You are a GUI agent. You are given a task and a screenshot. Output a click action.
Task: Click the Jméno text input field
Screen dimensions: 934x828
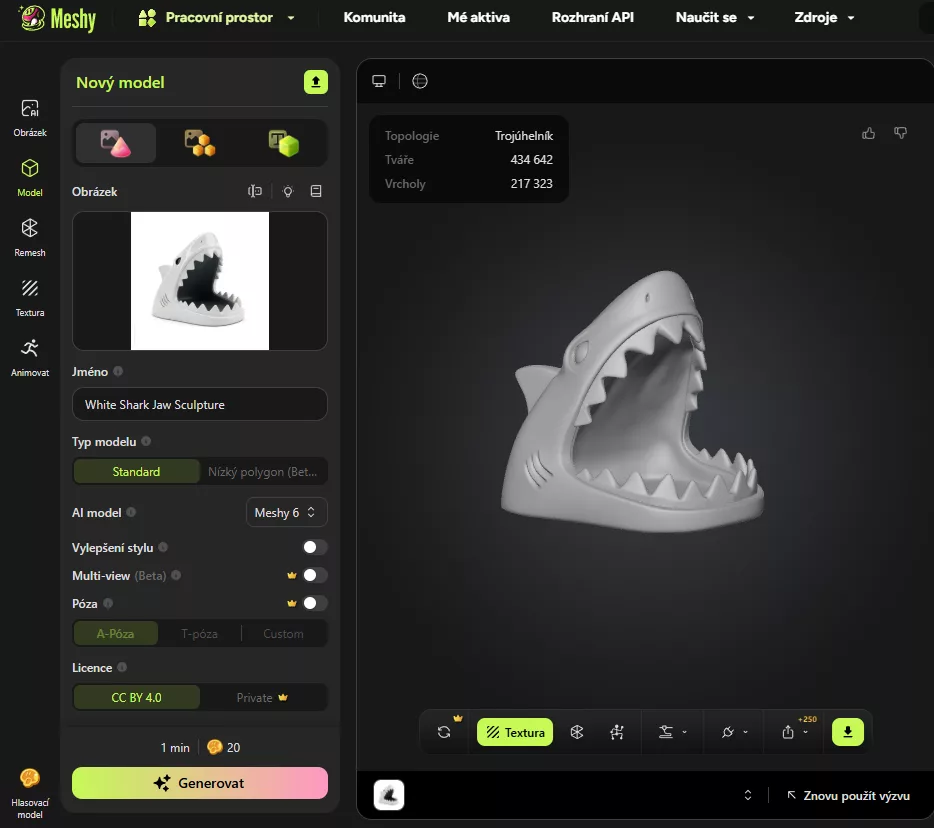click(199, 405)
